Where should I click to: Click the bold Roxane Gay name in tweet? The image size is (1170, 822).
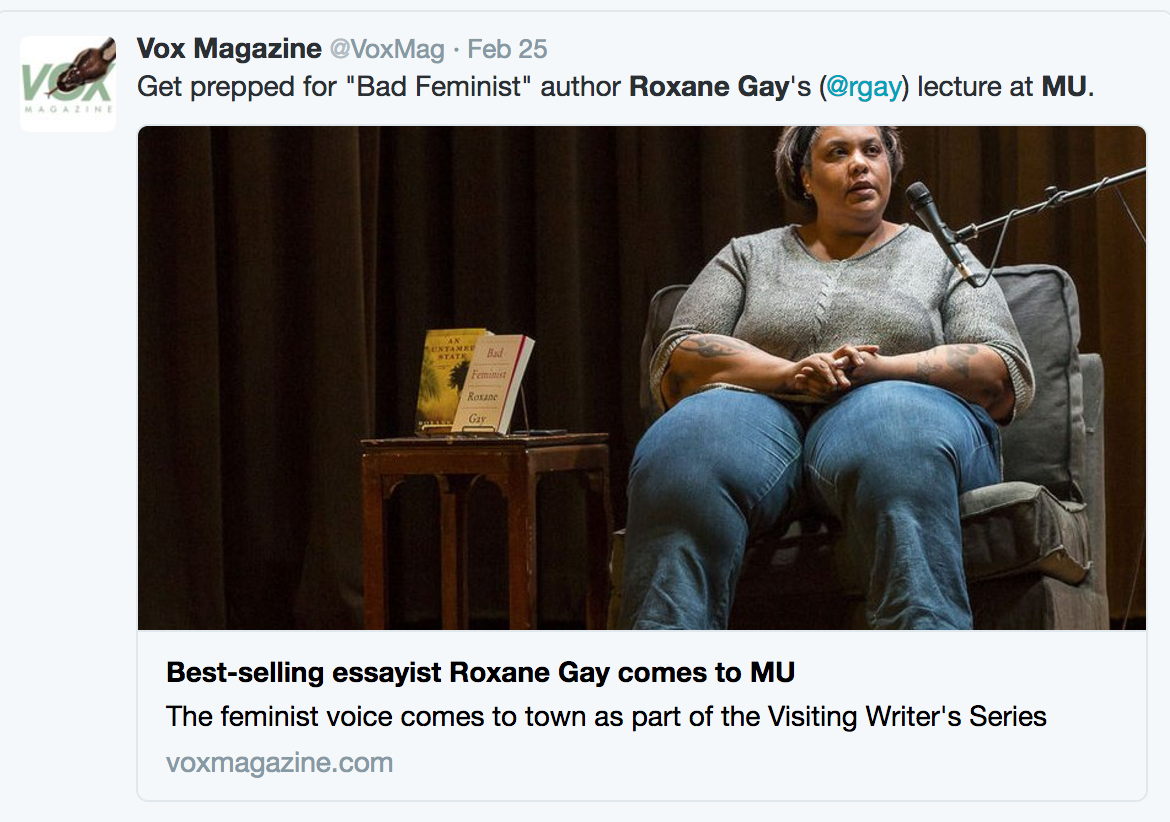point(709,86)
